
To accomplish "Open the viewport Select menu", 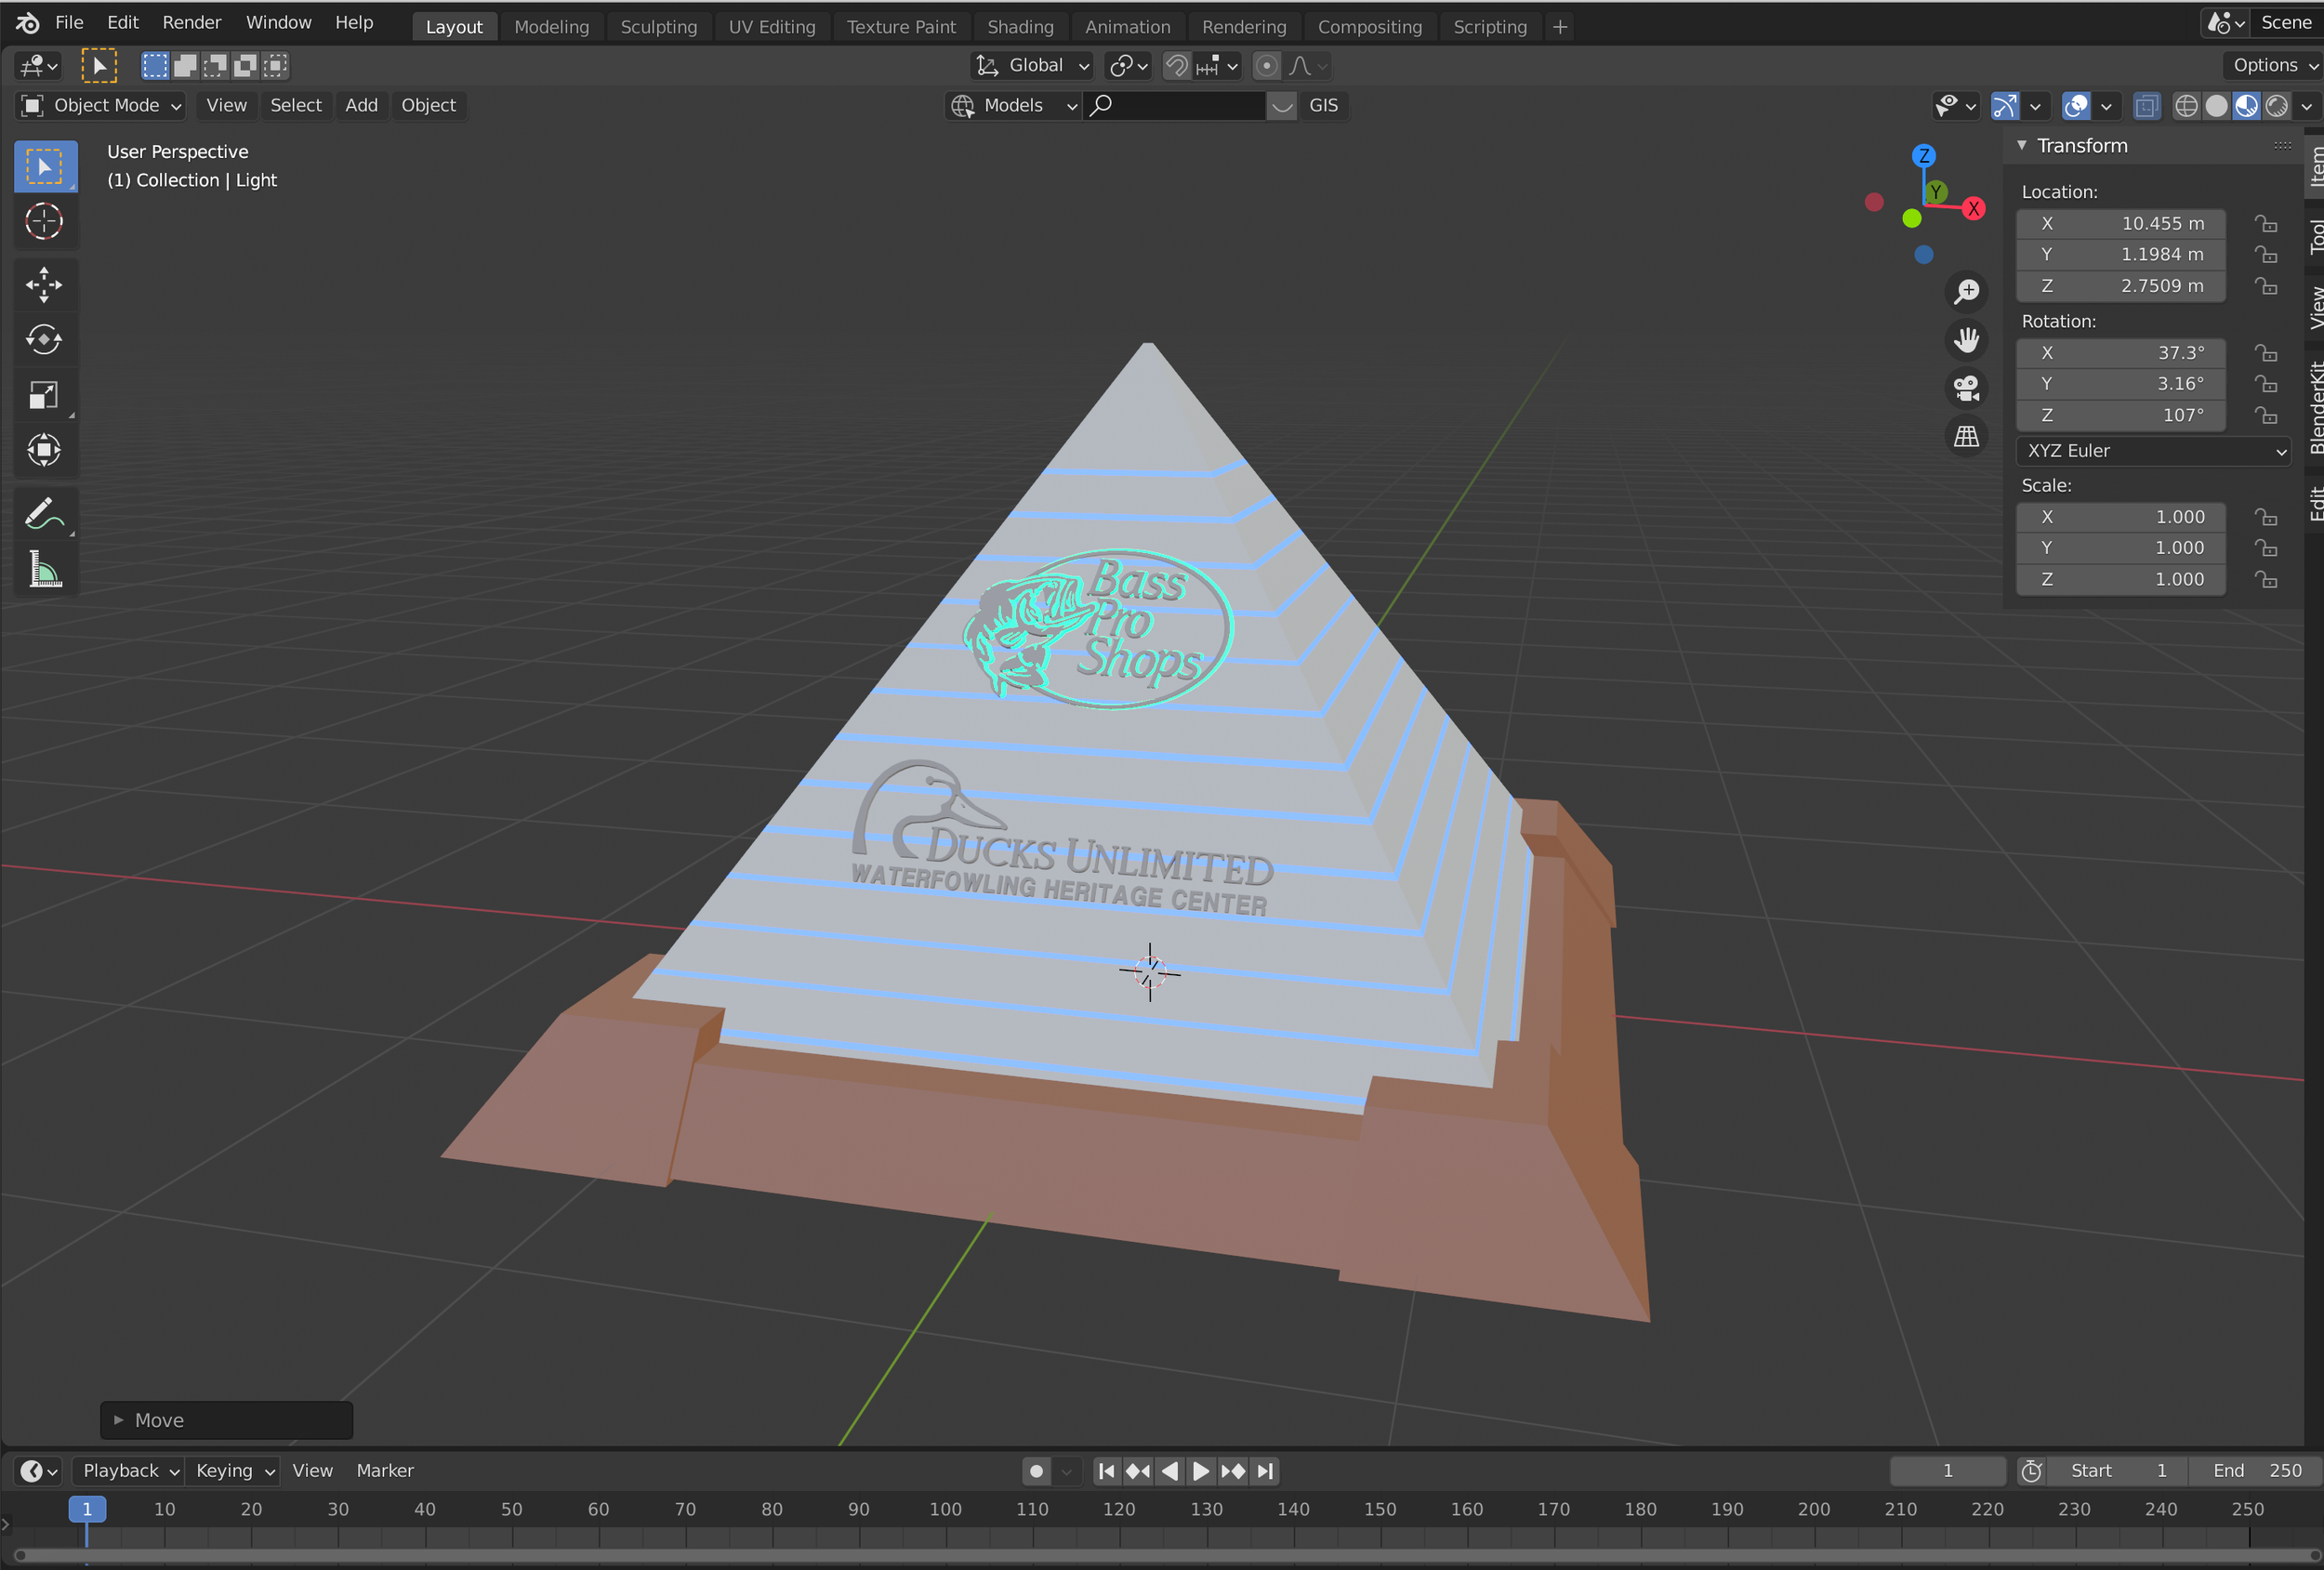I will tap(296, 106).
